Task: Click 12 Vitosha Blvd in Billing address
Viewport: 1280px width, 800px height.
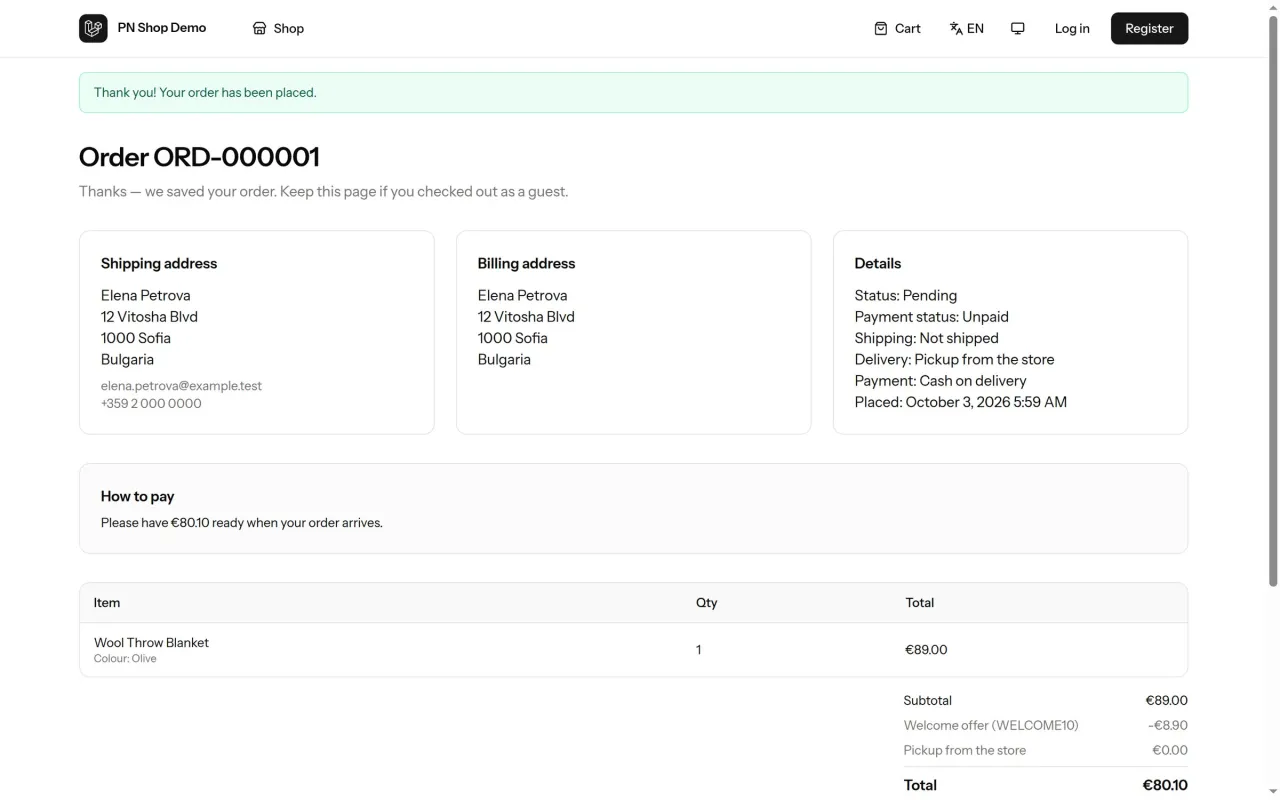Action: (x=526, y=317)
